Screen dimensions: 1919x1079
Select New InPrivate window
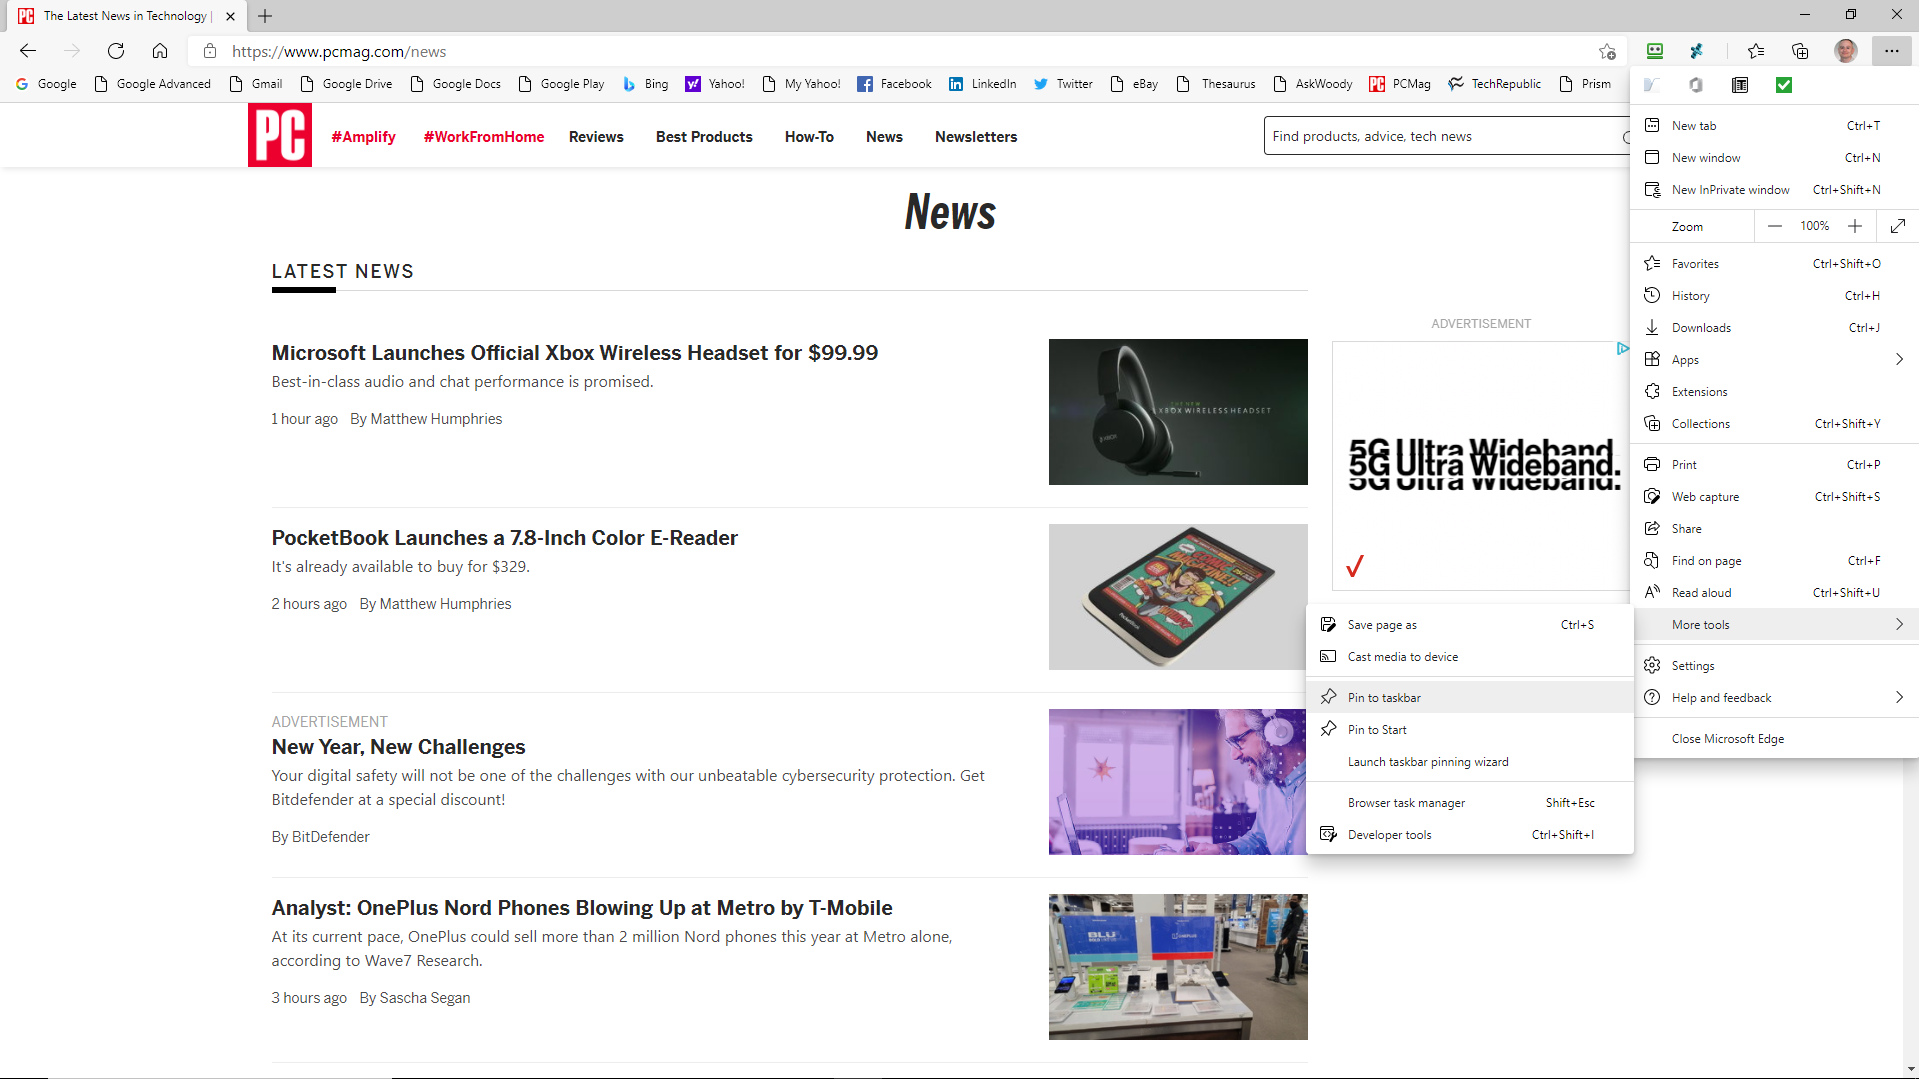tap(1775, 190)
